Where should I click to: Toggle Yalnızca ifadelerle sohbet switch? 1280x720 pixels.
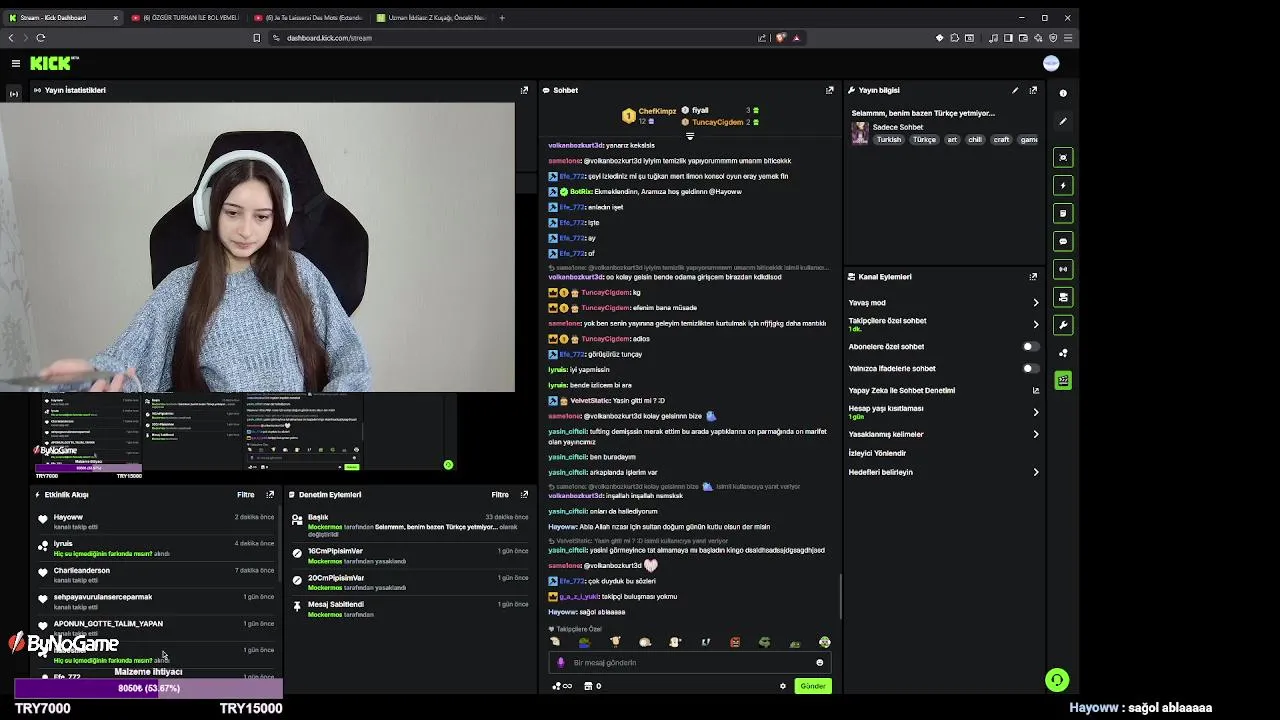tap(1030, 368)
